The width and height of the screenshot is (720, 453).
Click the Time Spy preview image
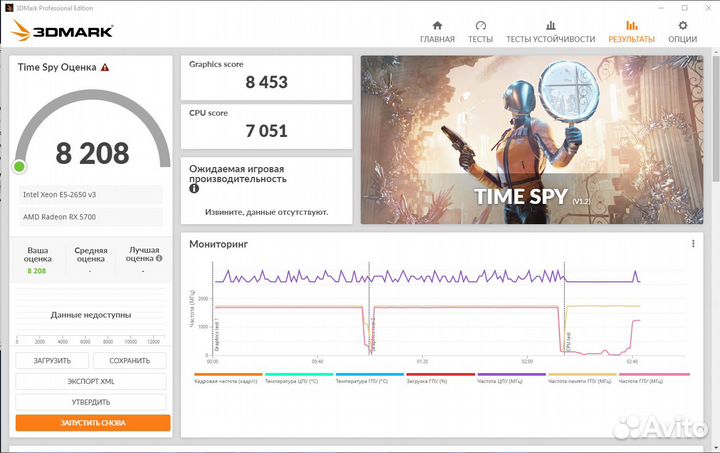coord(532,140)
